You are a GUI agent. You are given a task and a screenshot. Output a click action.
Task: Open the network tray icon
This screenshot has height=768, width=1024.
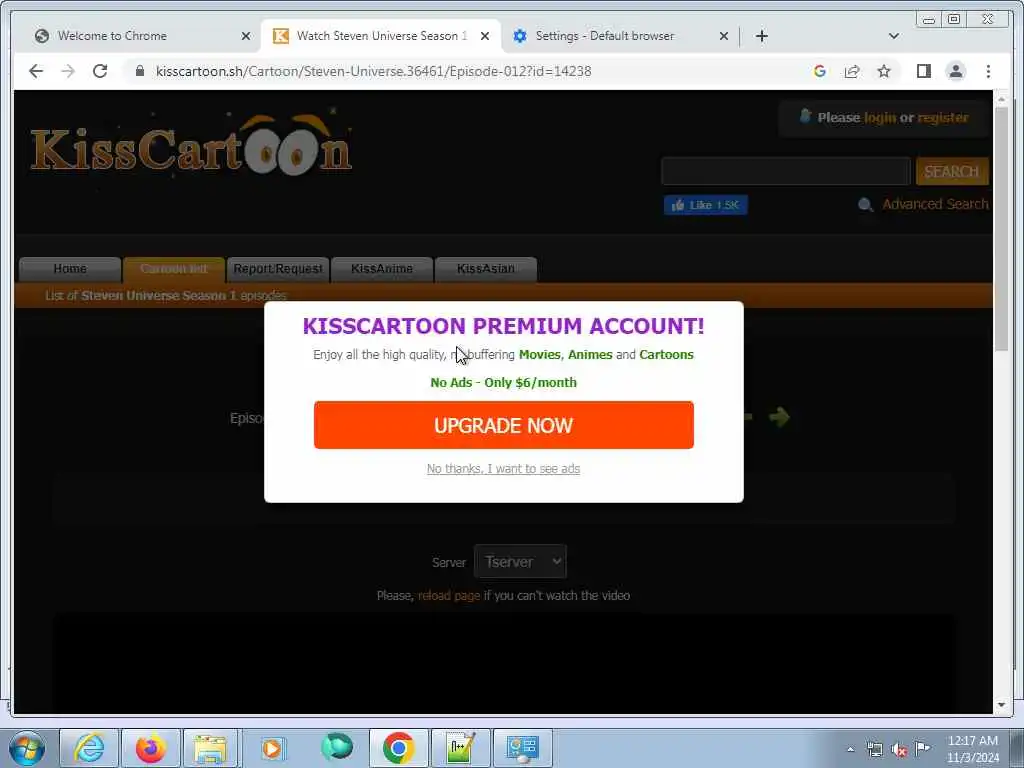point(874,750)
